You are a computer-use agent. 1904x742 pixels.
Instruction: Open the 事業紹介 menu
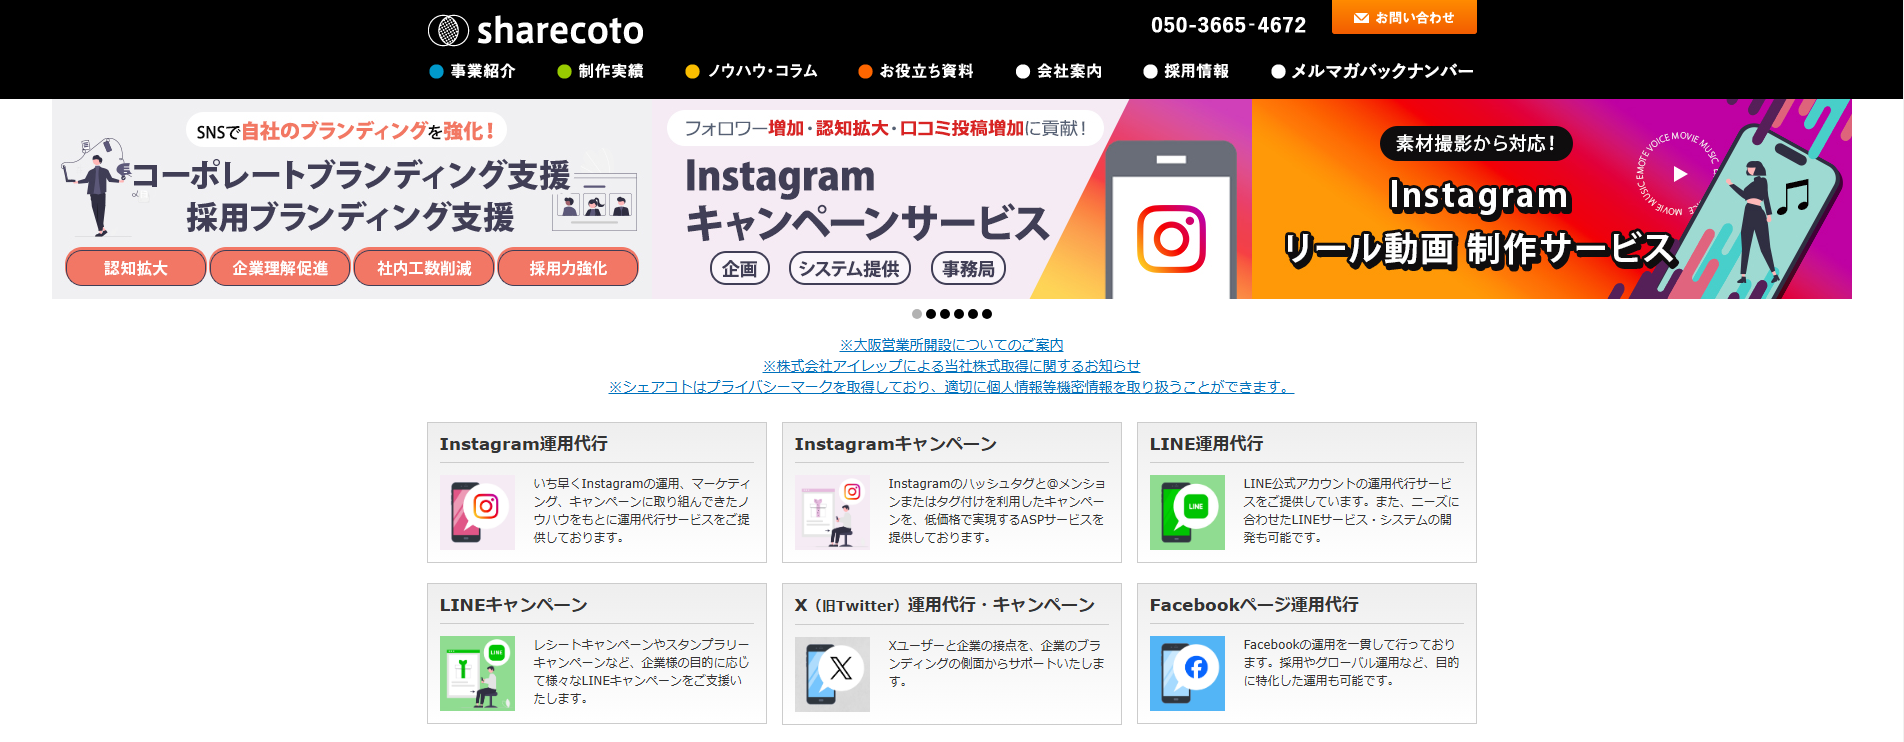click(x=472, y=71)
